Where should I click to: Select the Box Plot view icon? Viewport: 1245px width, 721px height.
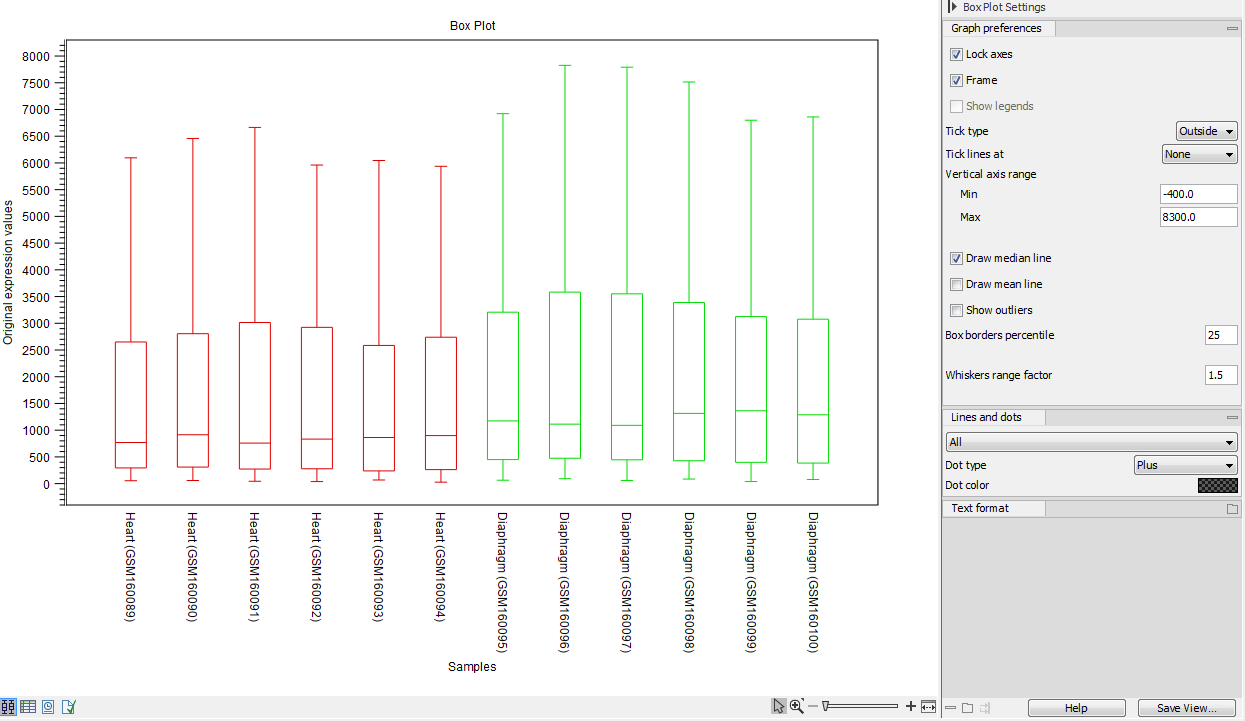point(8,707)
